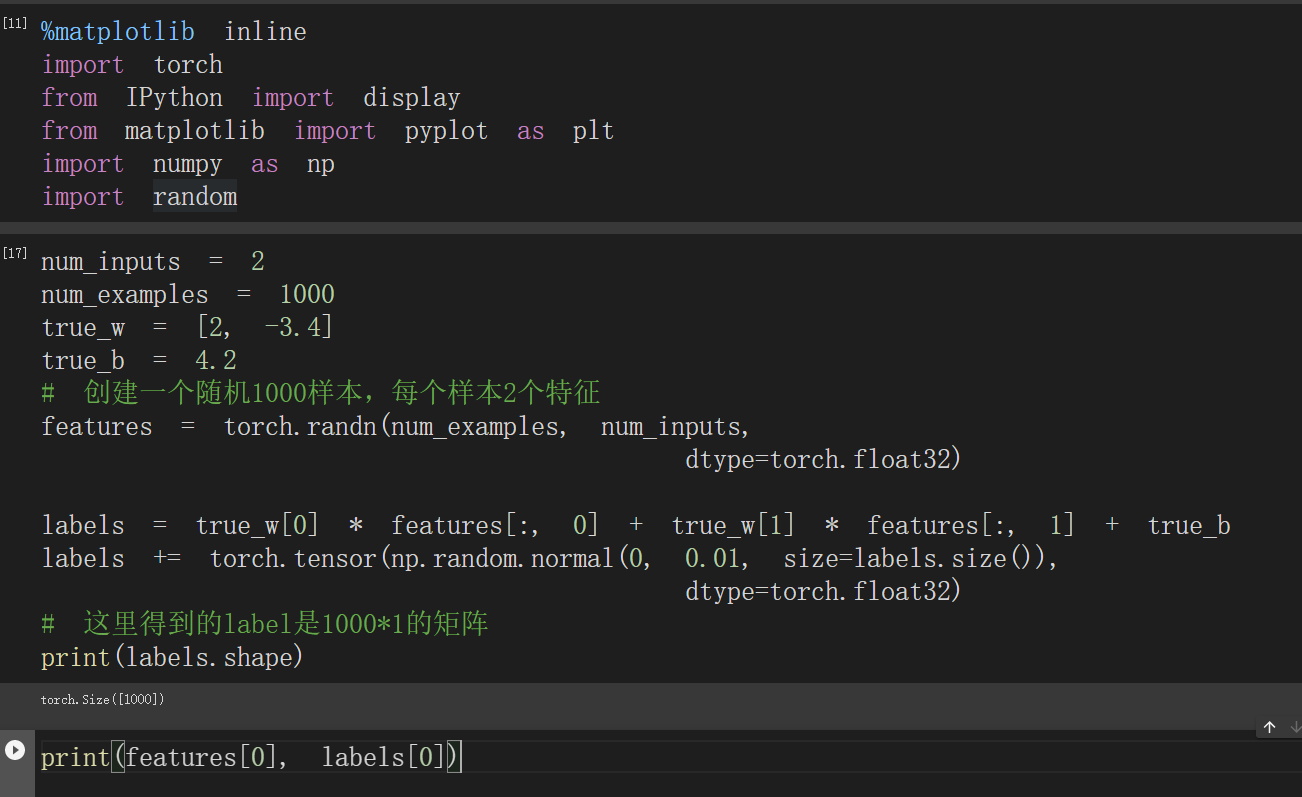The image size is (1302, 797).
Task: Click the torch.Size([1000]) output text
Action: tap(102, 699)
